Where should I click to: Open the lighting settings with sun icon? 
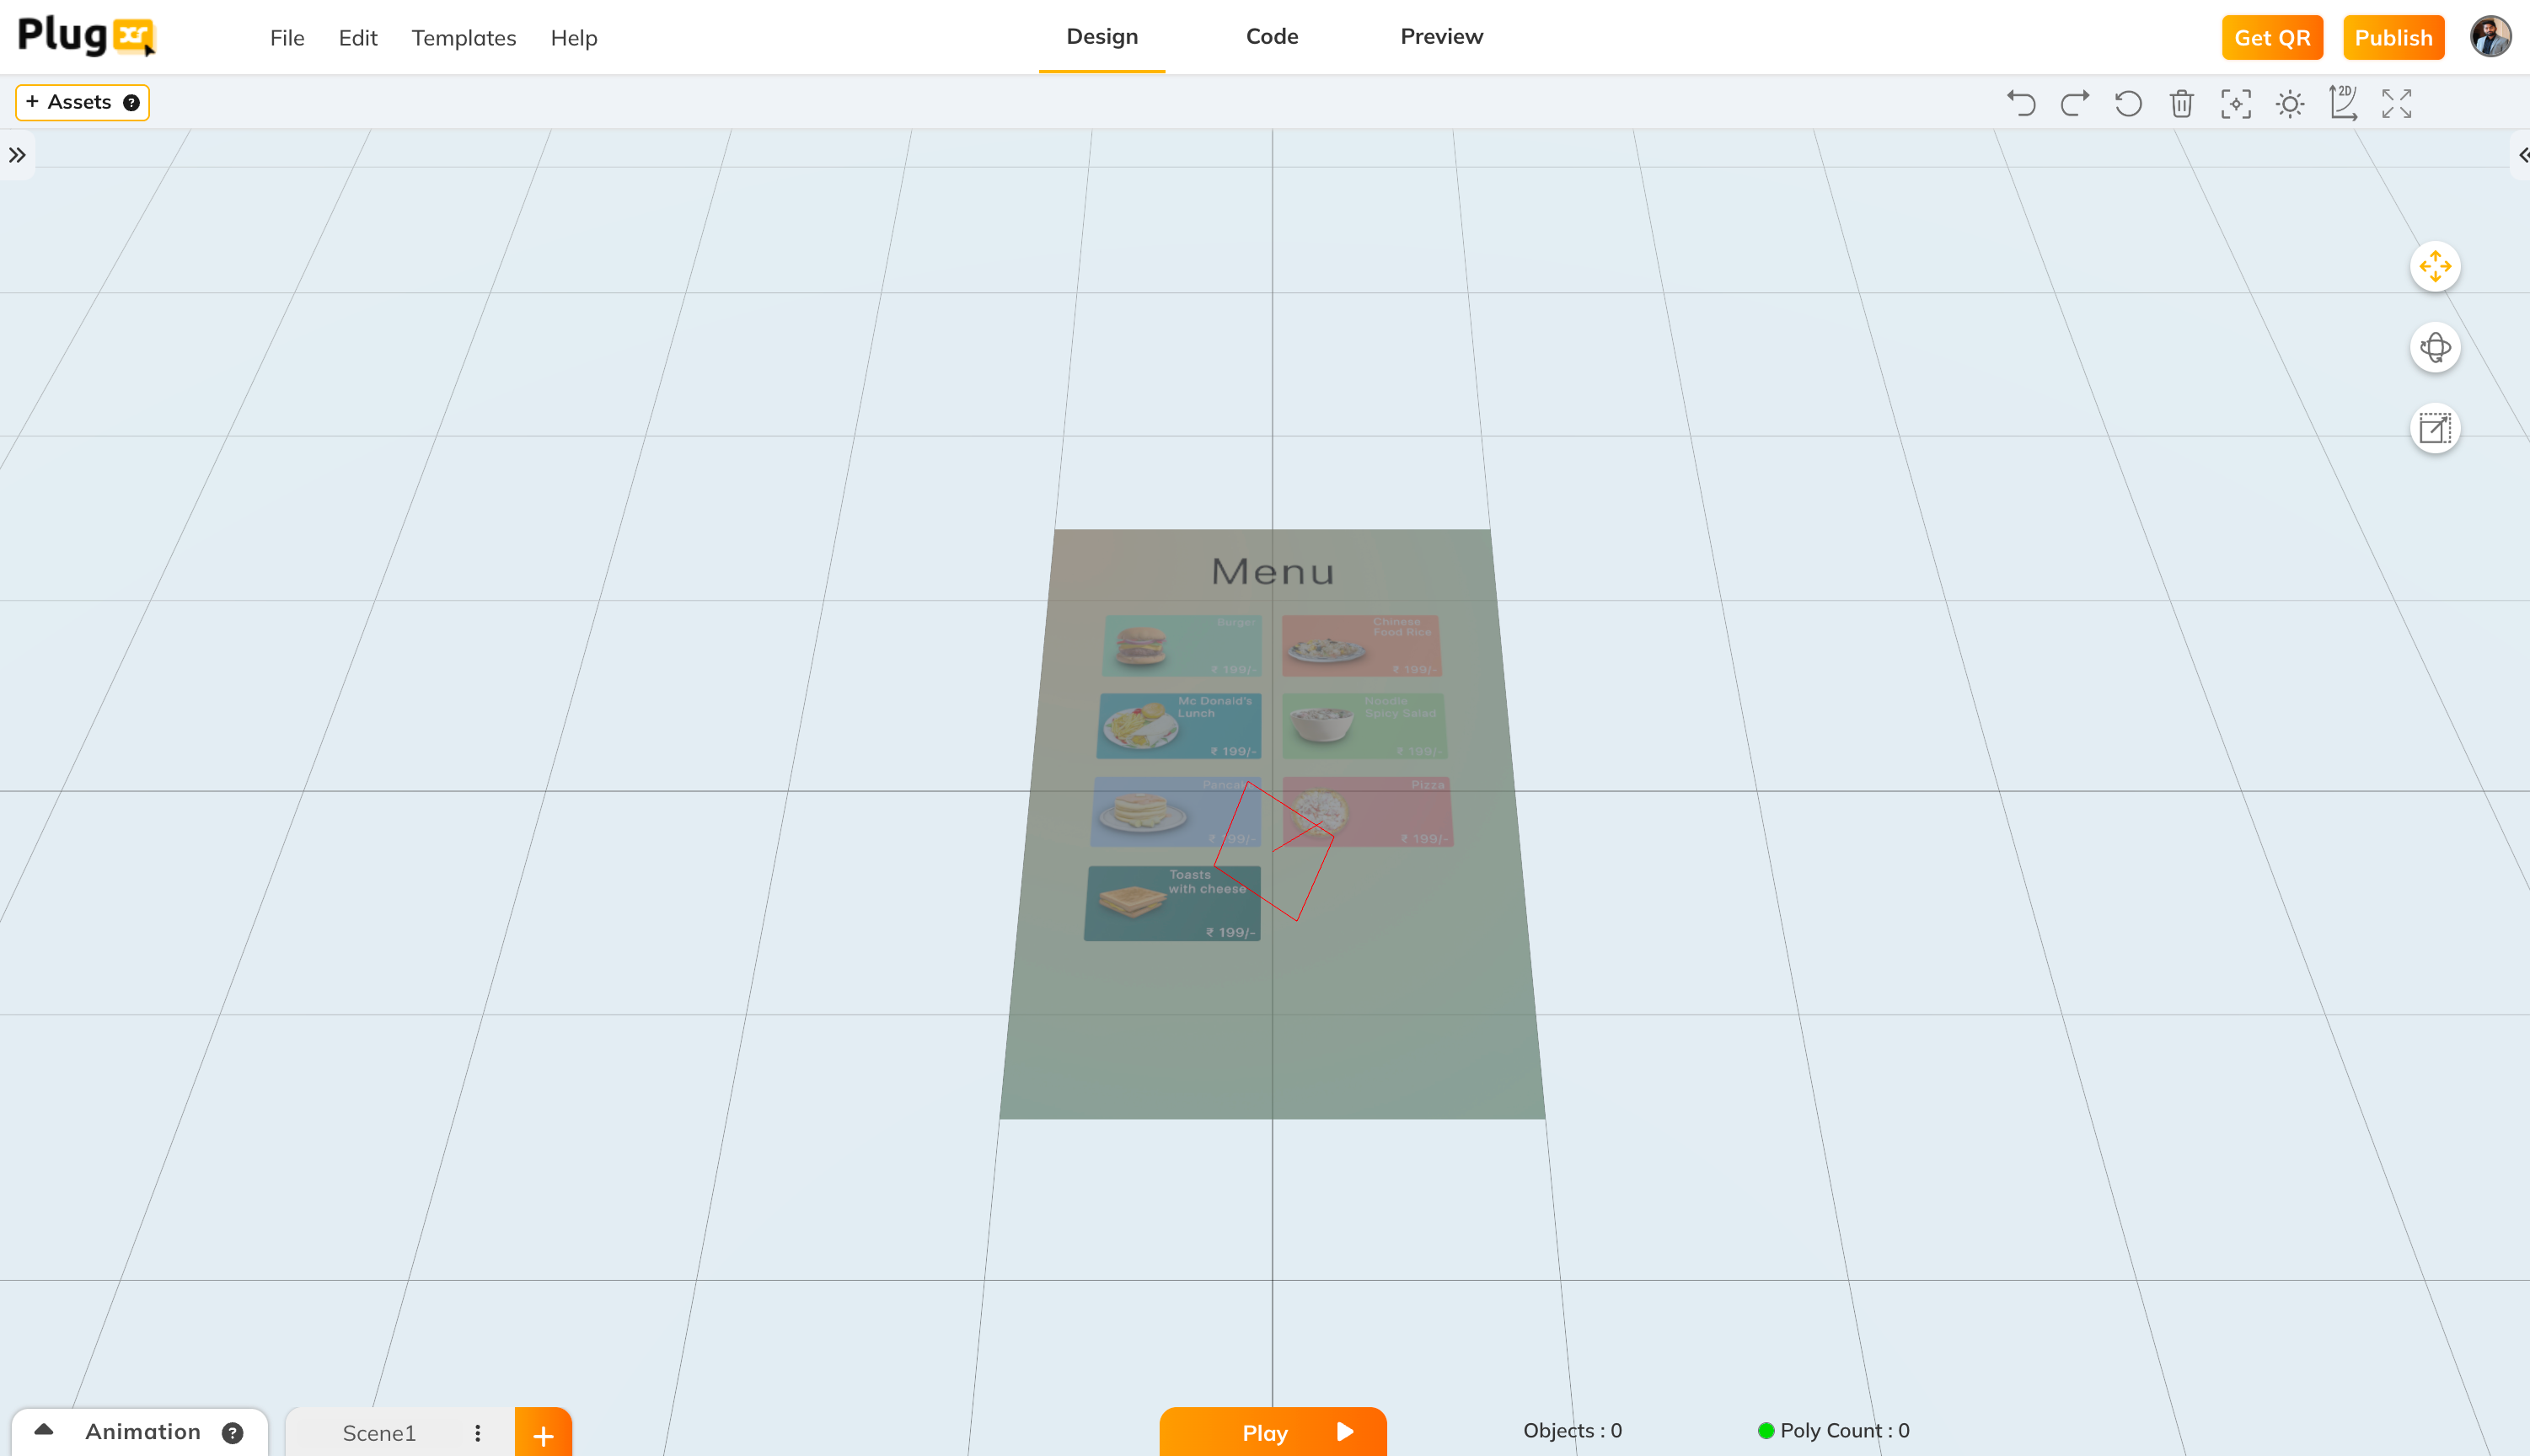[2289, 103]
